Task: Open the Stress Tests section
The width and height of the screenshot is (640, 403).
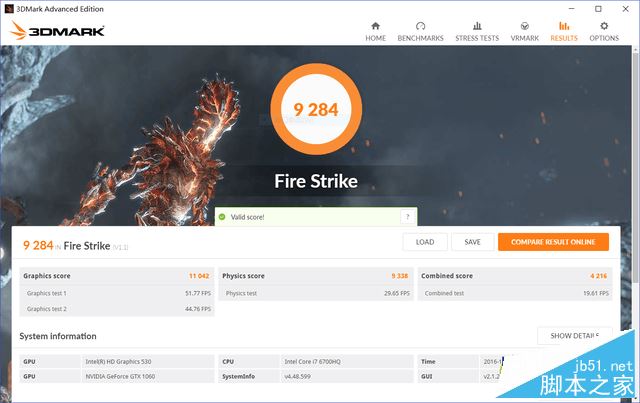Action: 477,32
